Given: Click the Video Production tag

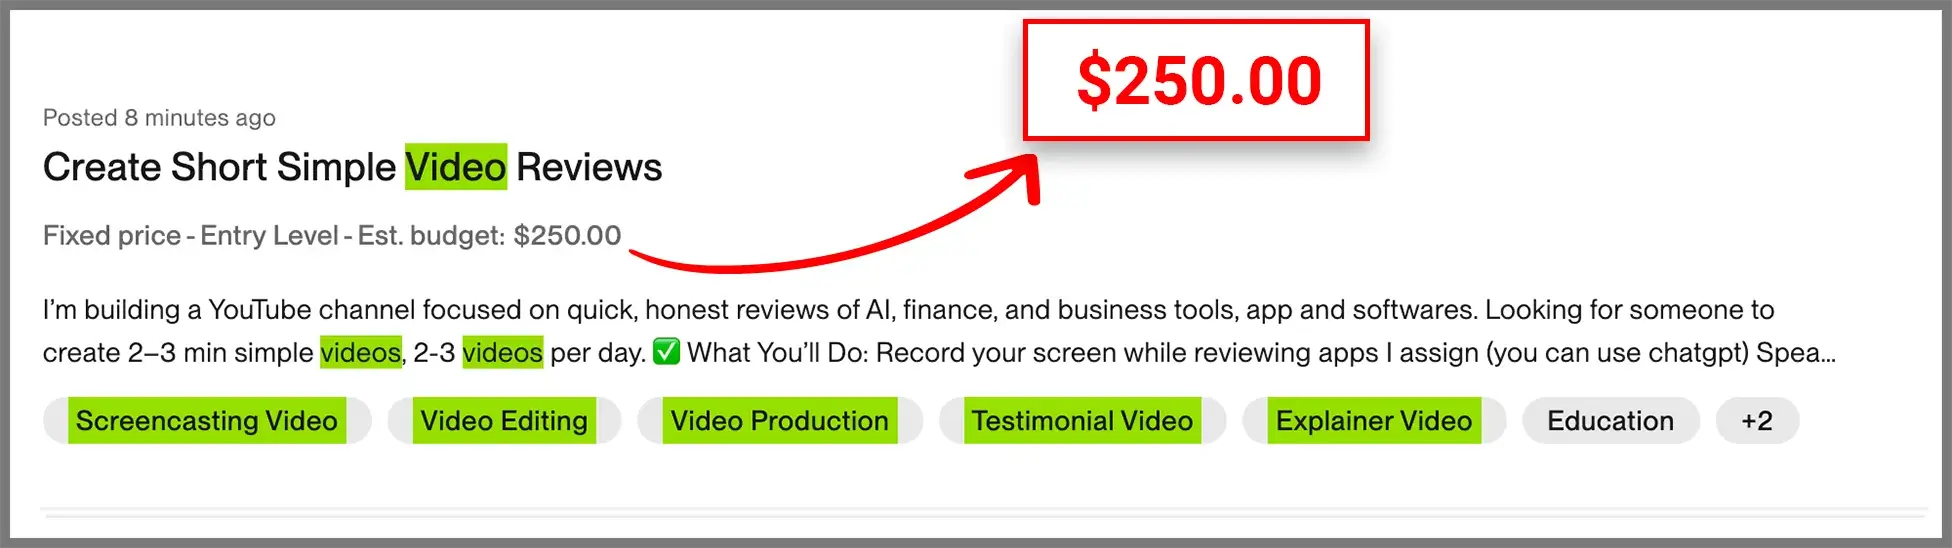Looking at the screenshot, I should pyautogui.click(x=780, y=421).
